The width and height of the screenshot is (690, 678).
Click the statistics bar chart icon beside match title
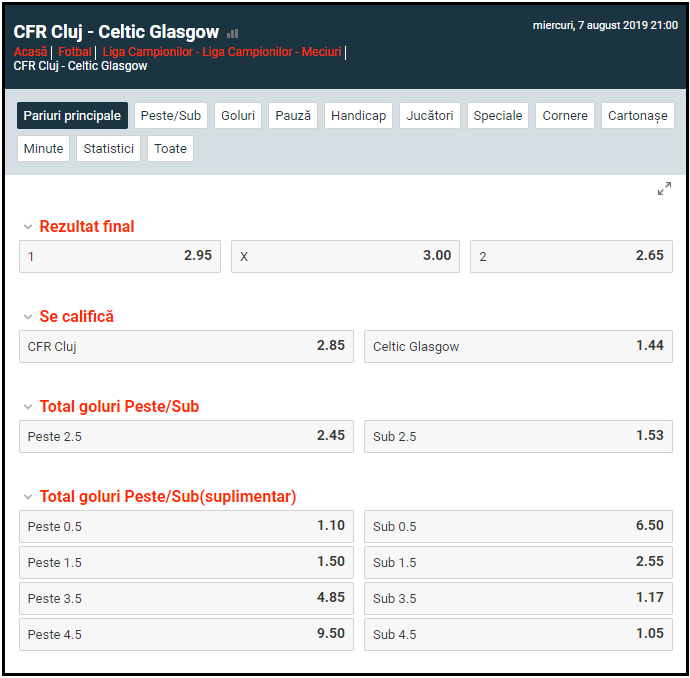click(x=233, y=34)
